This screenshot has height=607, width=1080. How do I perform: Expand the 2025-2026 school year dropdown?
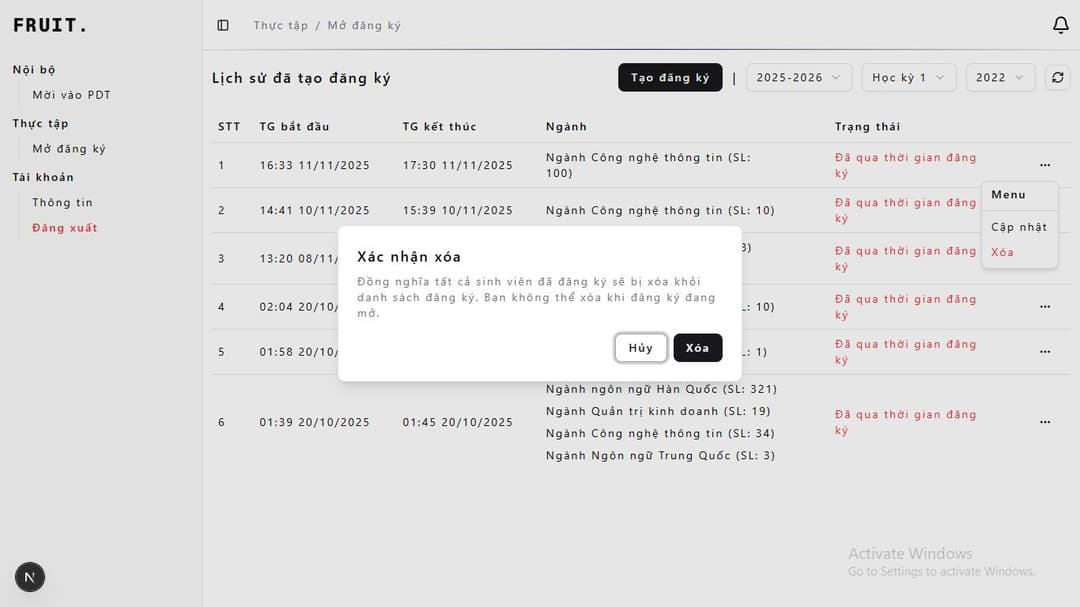(798, 78)
